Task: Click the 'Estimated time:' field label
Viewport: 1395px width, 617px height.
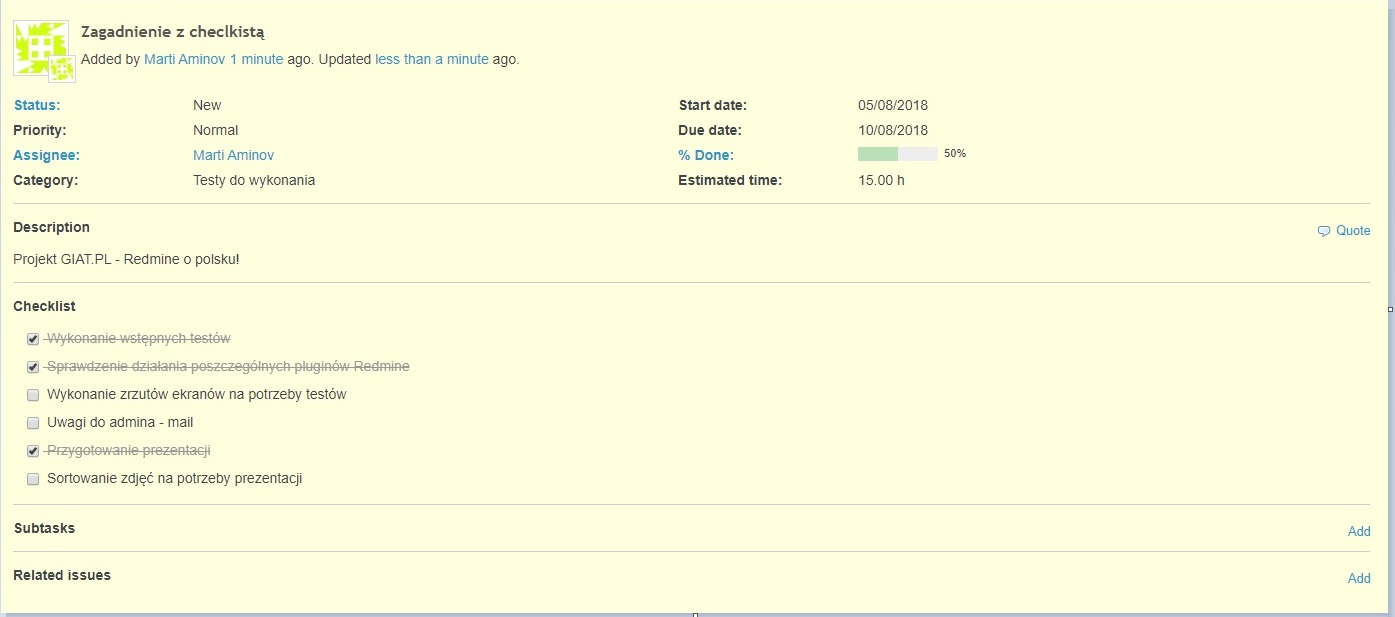Action: 730,180
